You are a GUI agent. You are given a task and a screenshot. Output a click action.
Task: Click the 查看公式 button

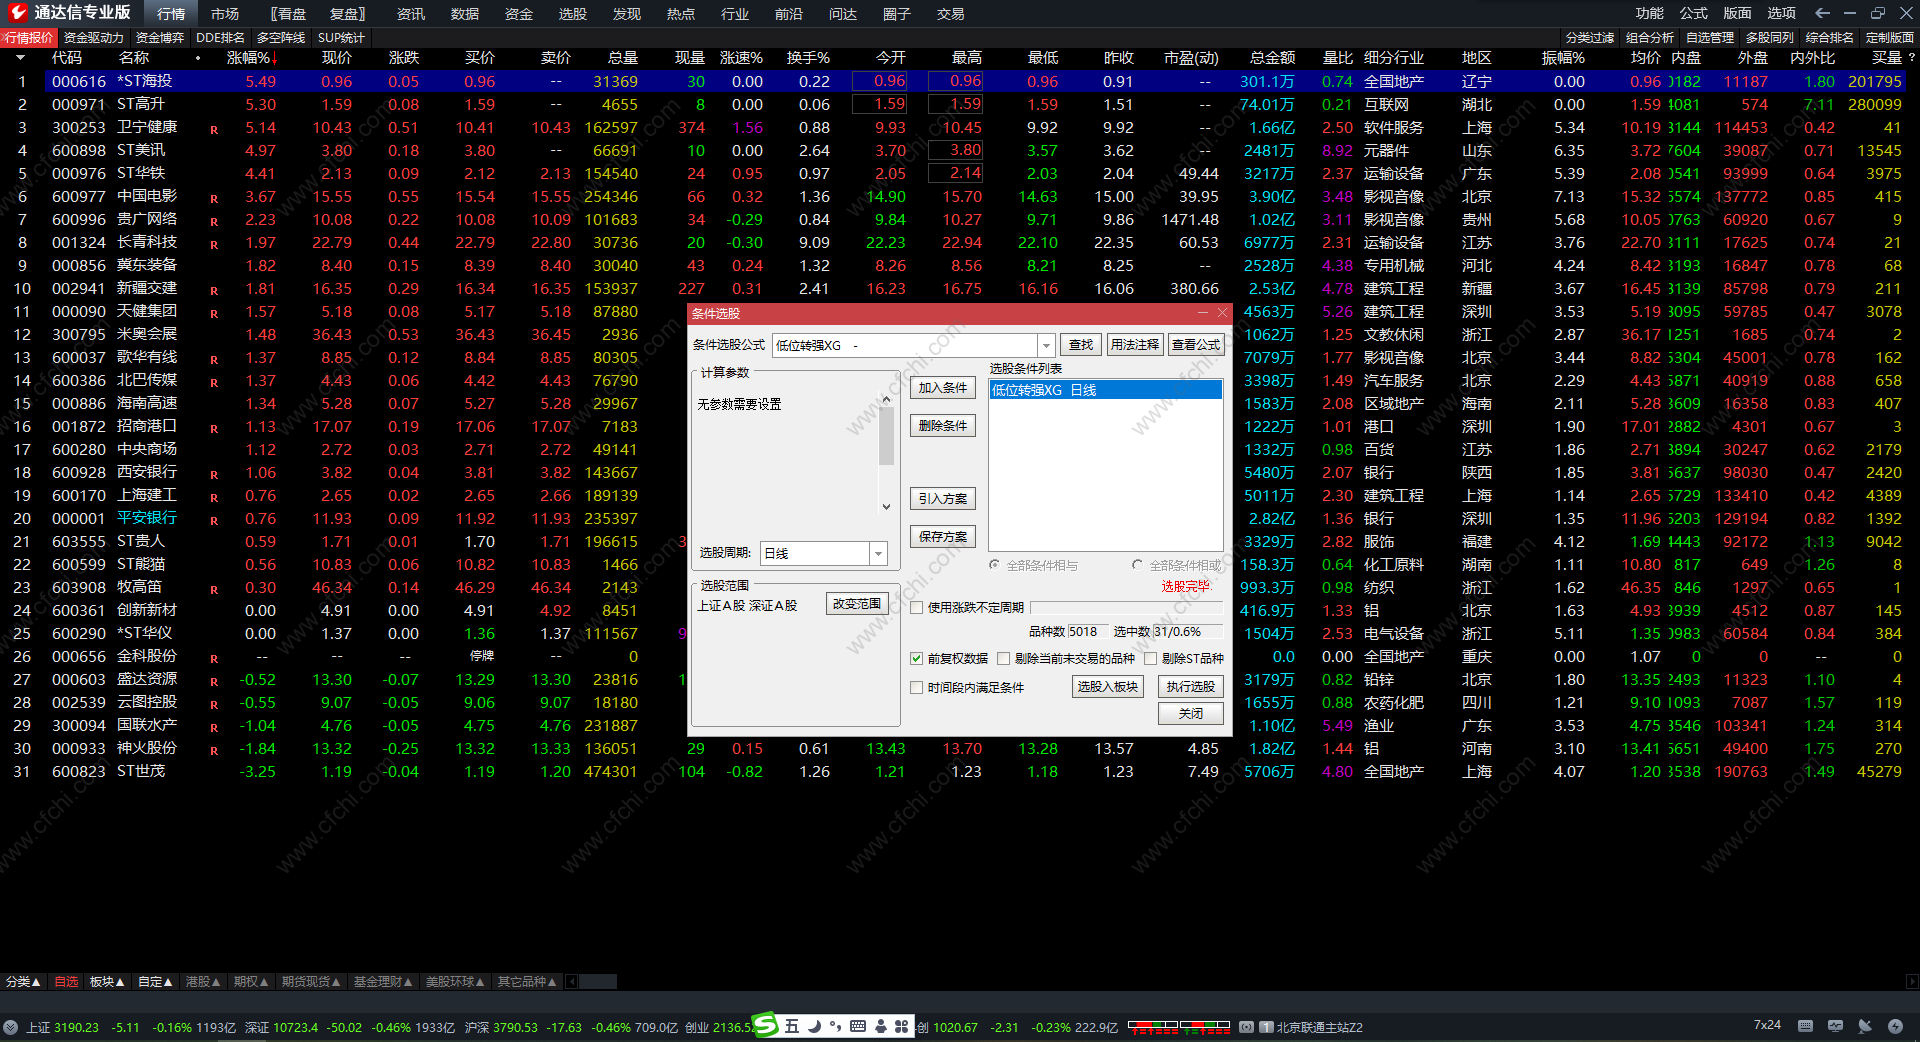1196,345
